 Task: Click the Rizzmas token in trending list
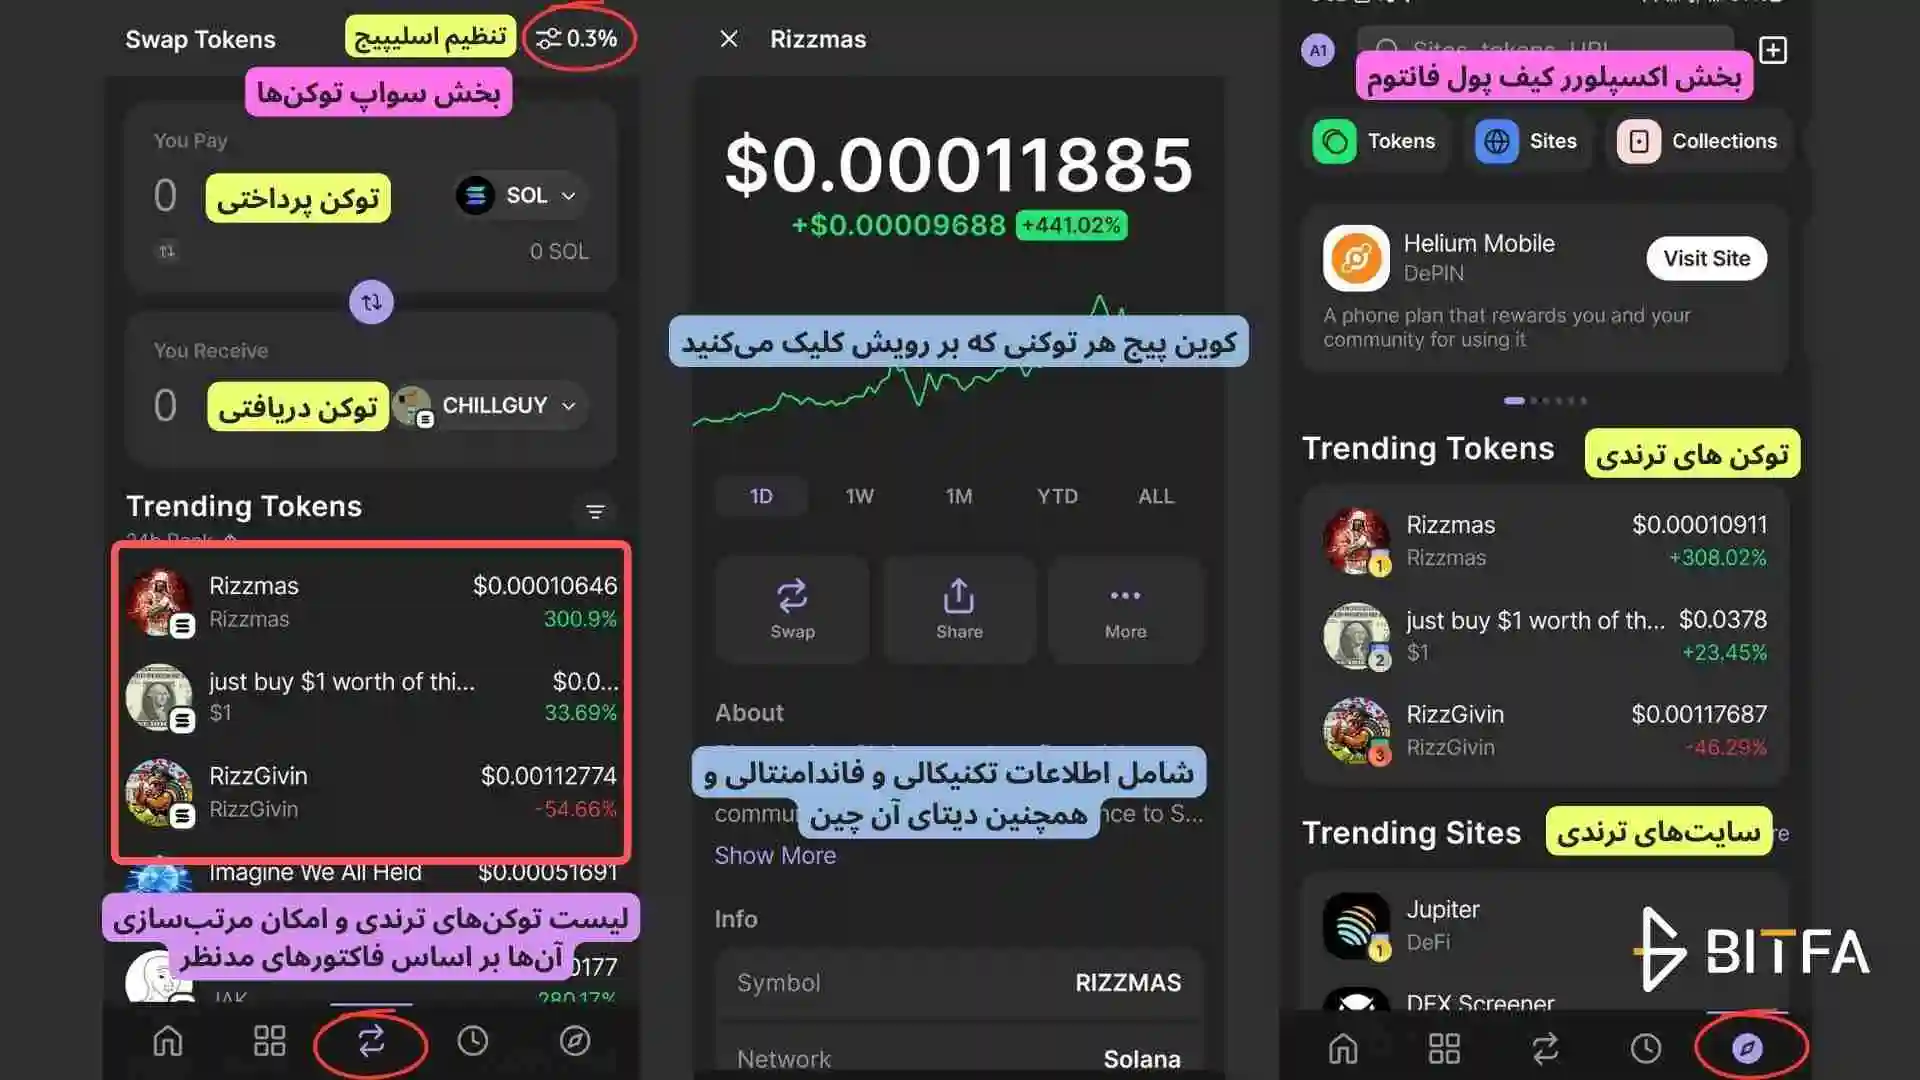tap(372, 600)
